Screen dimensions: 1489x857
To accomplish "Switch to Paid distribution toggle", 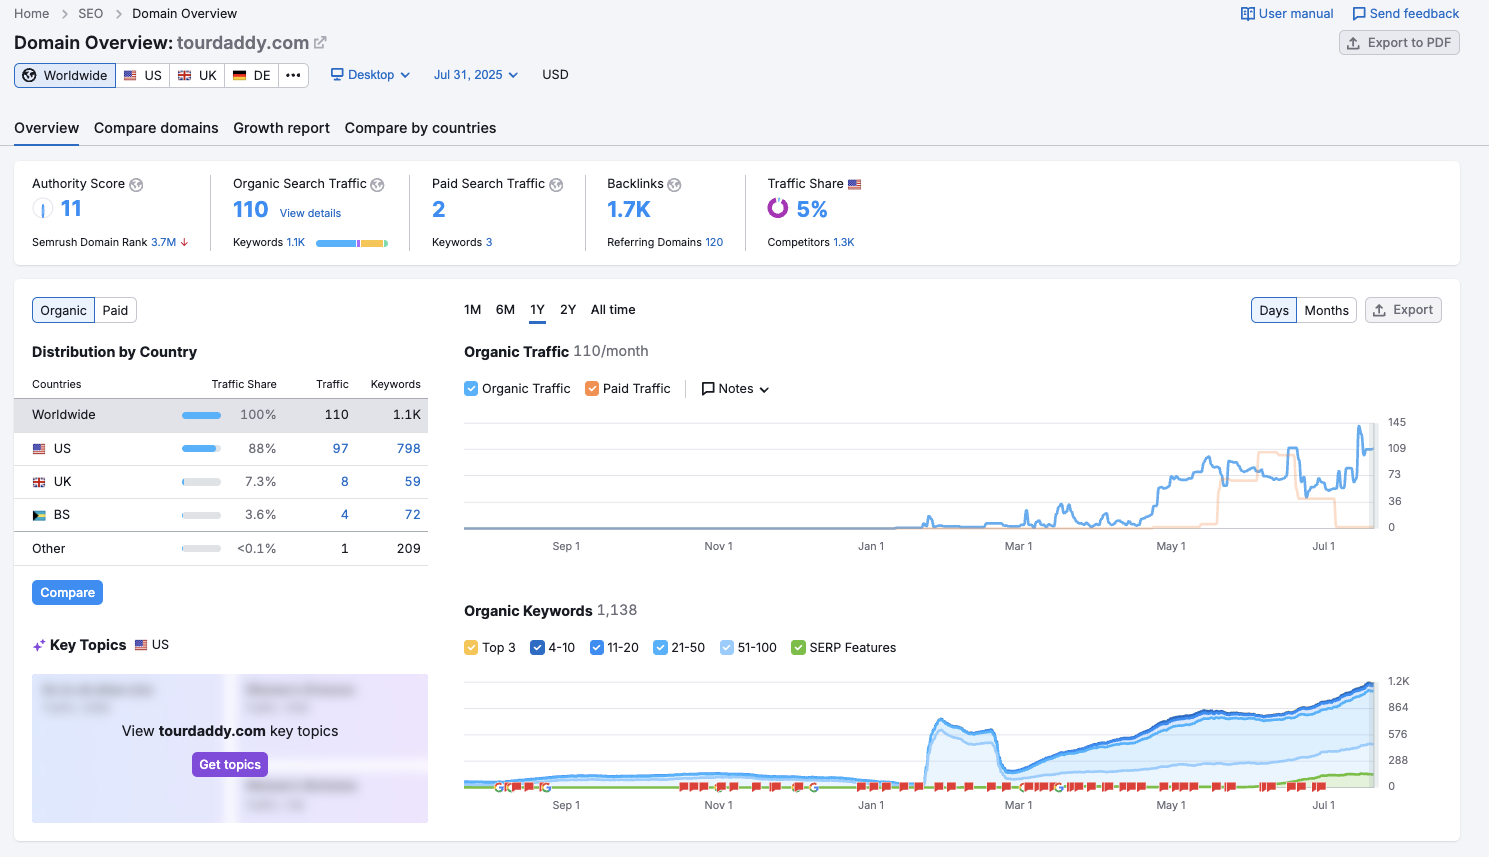I will click(115, 311).
